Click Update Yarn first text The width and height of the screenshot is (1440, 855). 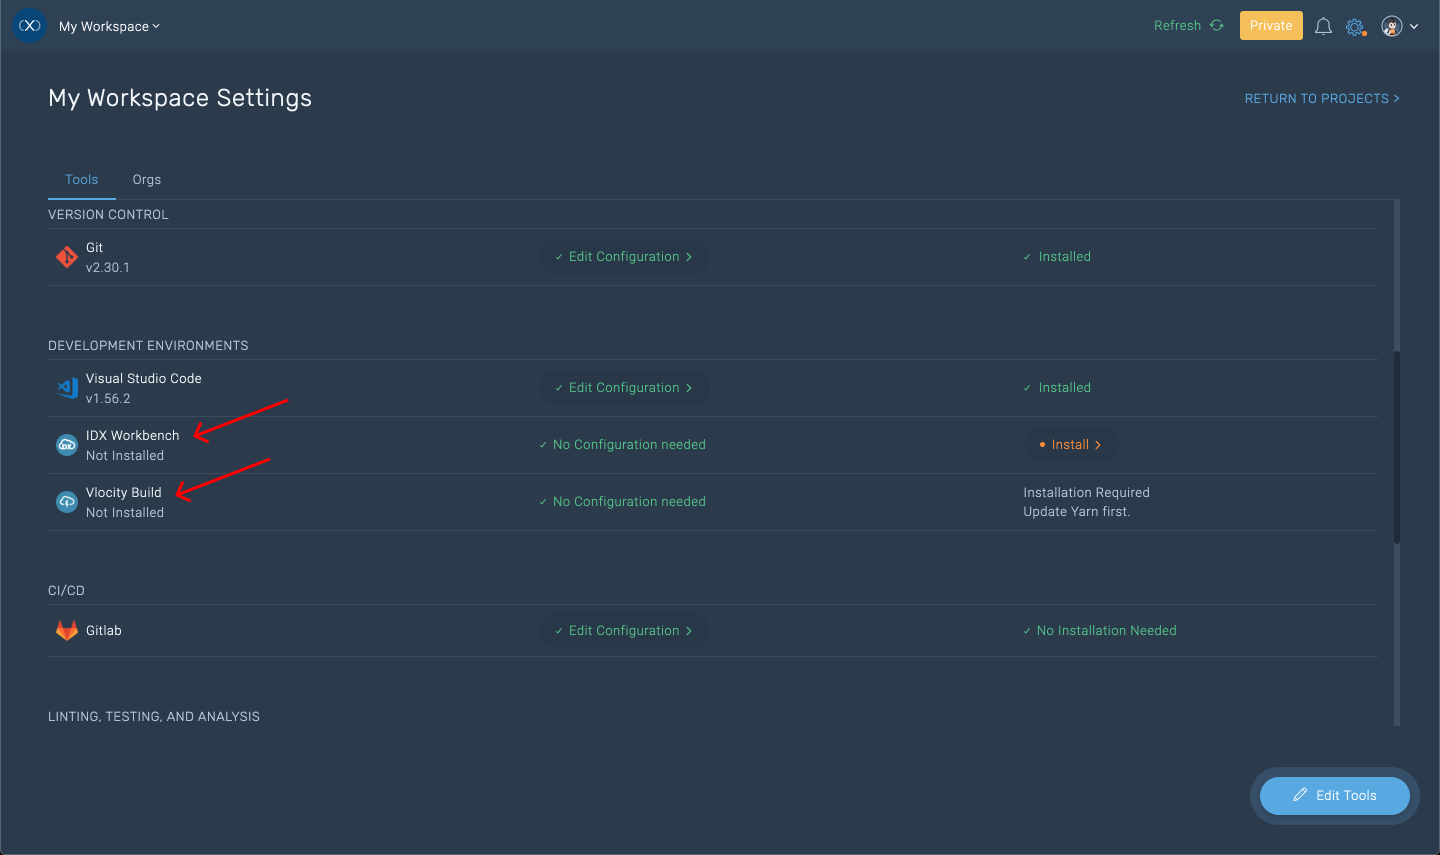(1076, 512)
